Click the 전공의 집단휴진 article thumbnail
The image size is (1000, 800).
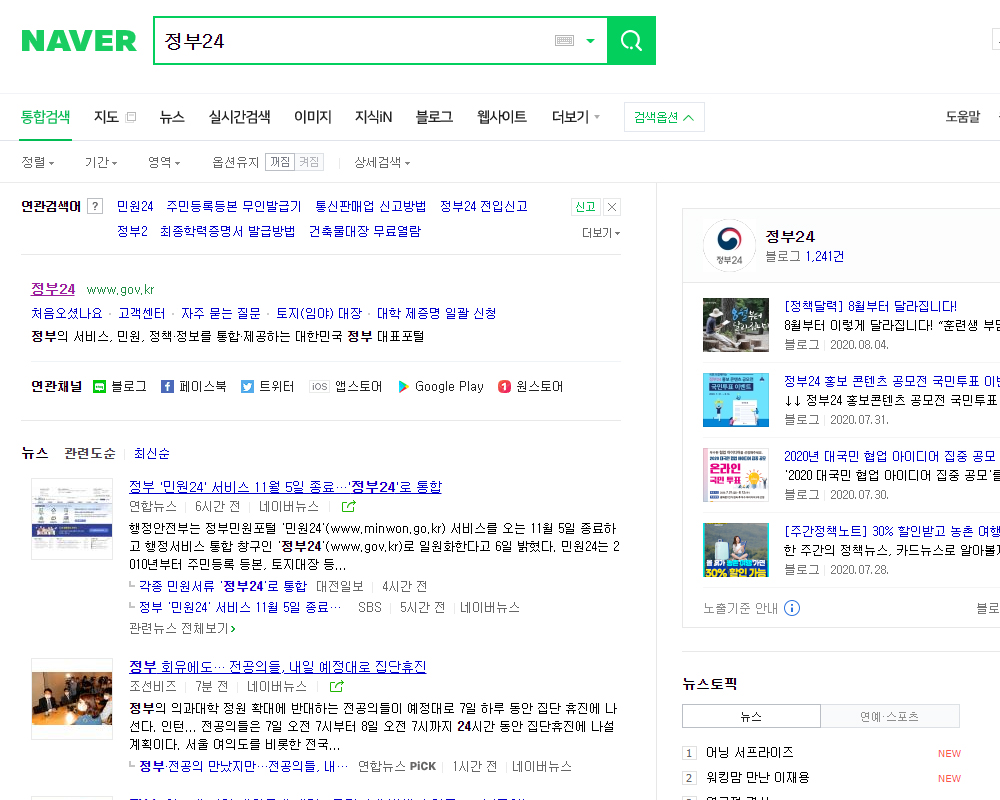click(x=72, y=699)
